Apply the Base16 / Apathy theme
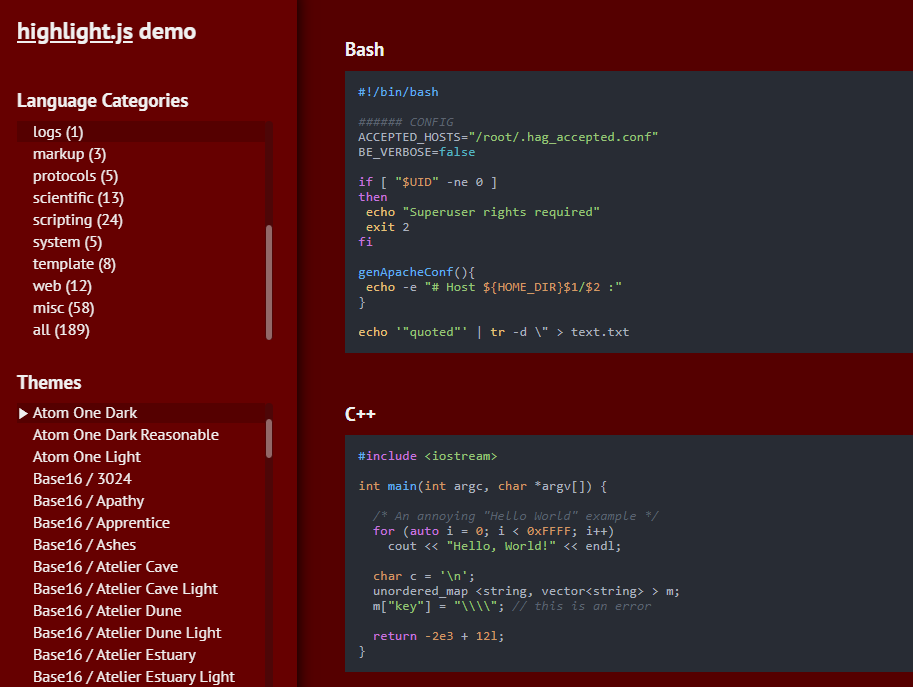The image size is (913, 687). (x=89, y=501)
